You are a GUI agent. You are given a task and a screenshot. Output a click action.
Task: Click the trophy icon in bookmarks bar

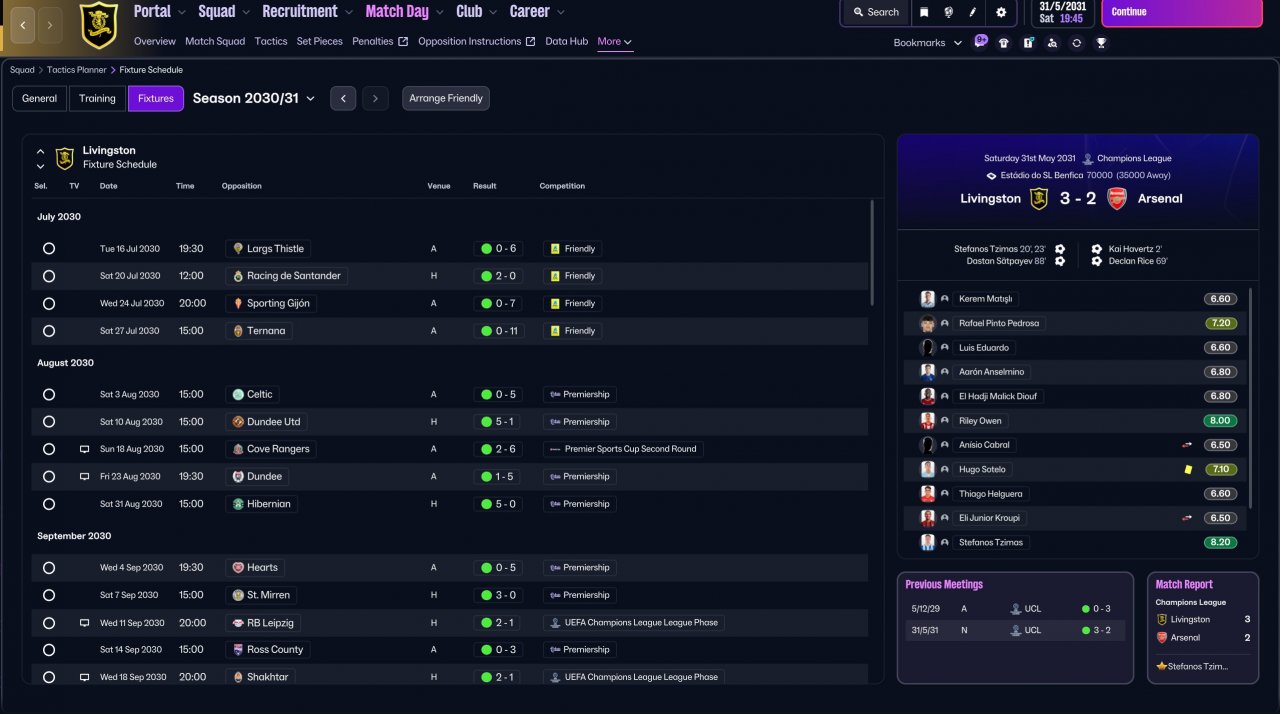click(x=1100, y=43)
